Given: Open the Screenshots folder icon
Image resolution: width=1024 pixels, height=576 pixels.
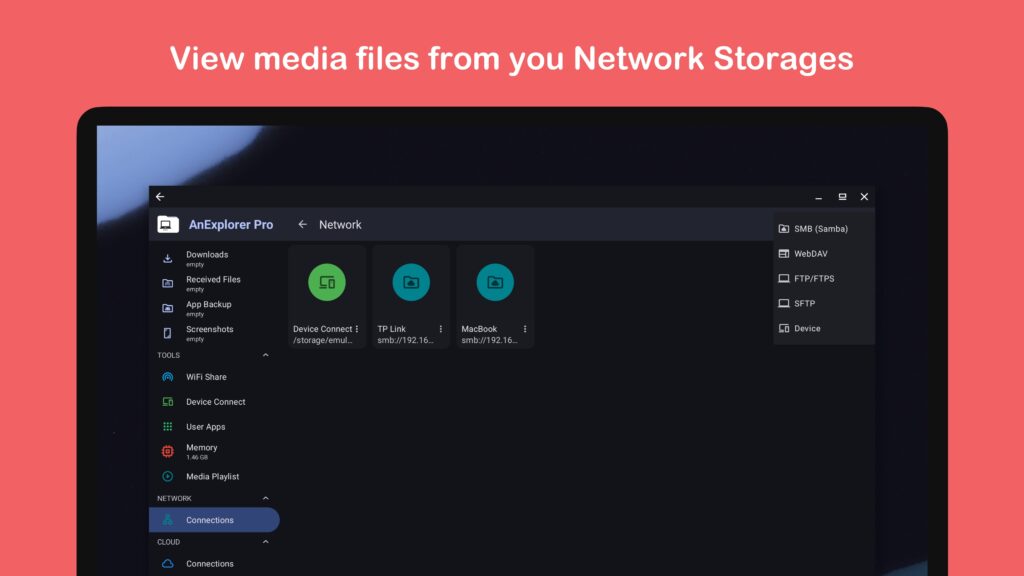Looking at the screenshot, I should [167, 333].
